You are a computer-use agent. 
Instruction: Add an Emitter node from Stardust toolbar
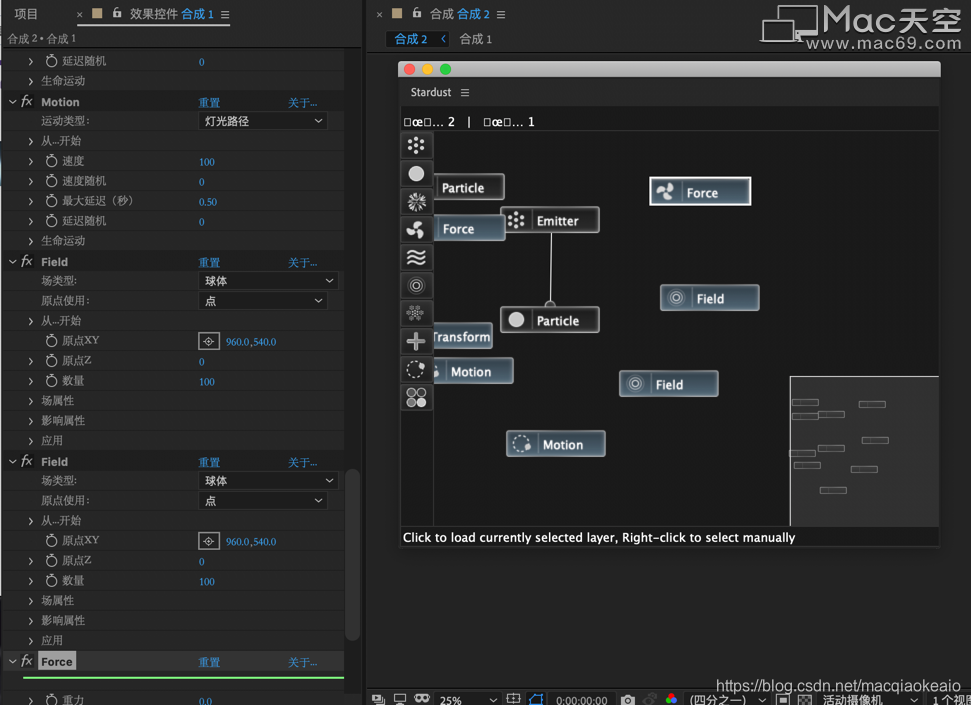coord(416,146)
